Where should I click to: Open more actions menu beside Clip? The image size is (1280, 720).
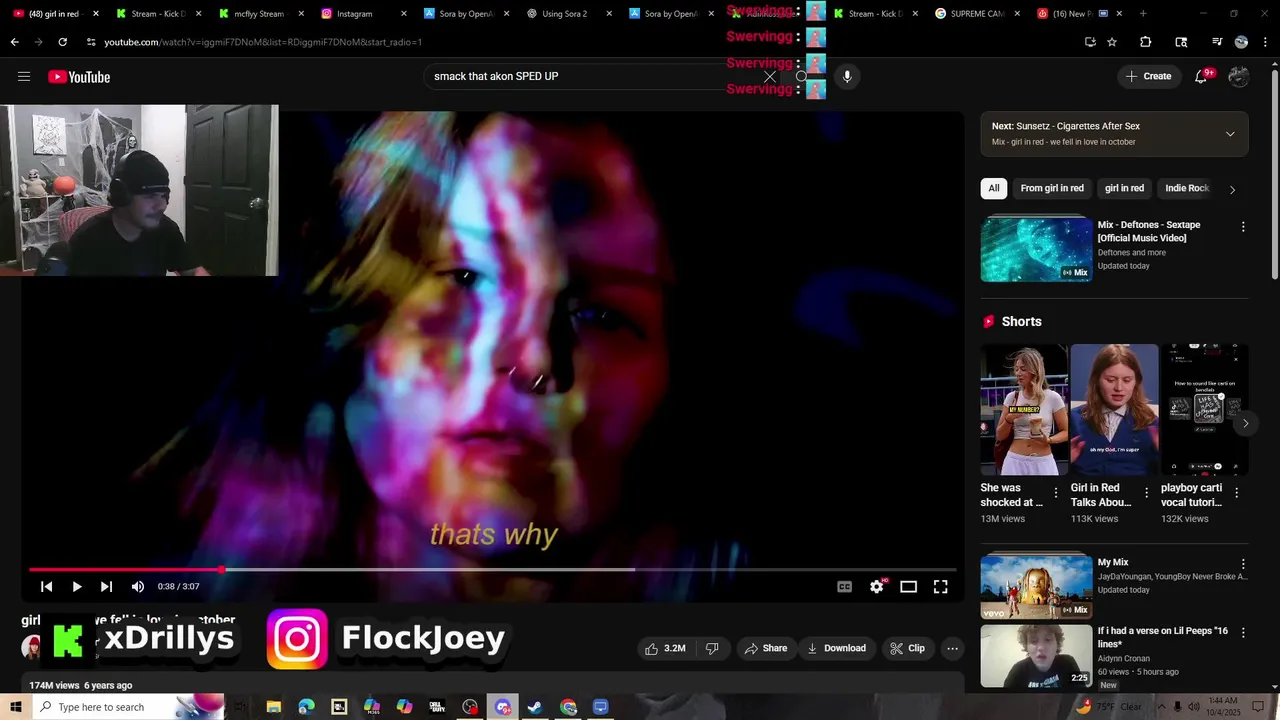coord(952,648)
